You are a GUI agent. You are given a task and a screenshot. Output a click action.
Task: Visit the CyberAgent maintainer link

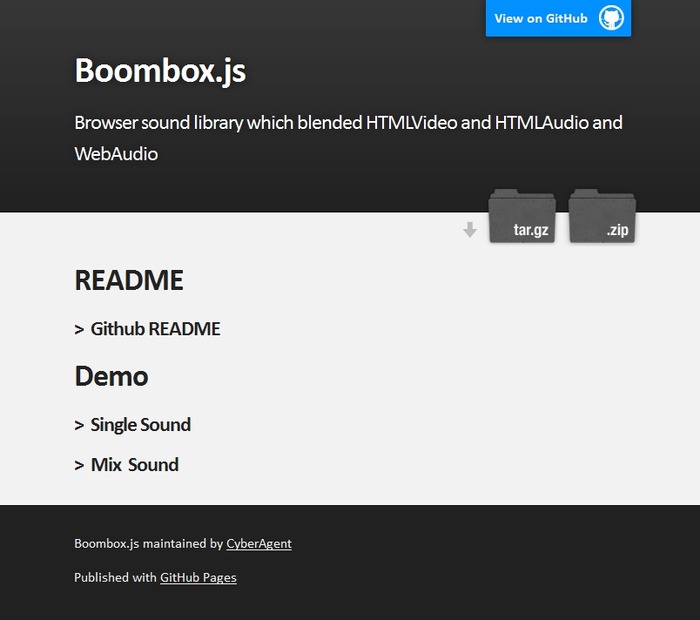pos(259,544)
